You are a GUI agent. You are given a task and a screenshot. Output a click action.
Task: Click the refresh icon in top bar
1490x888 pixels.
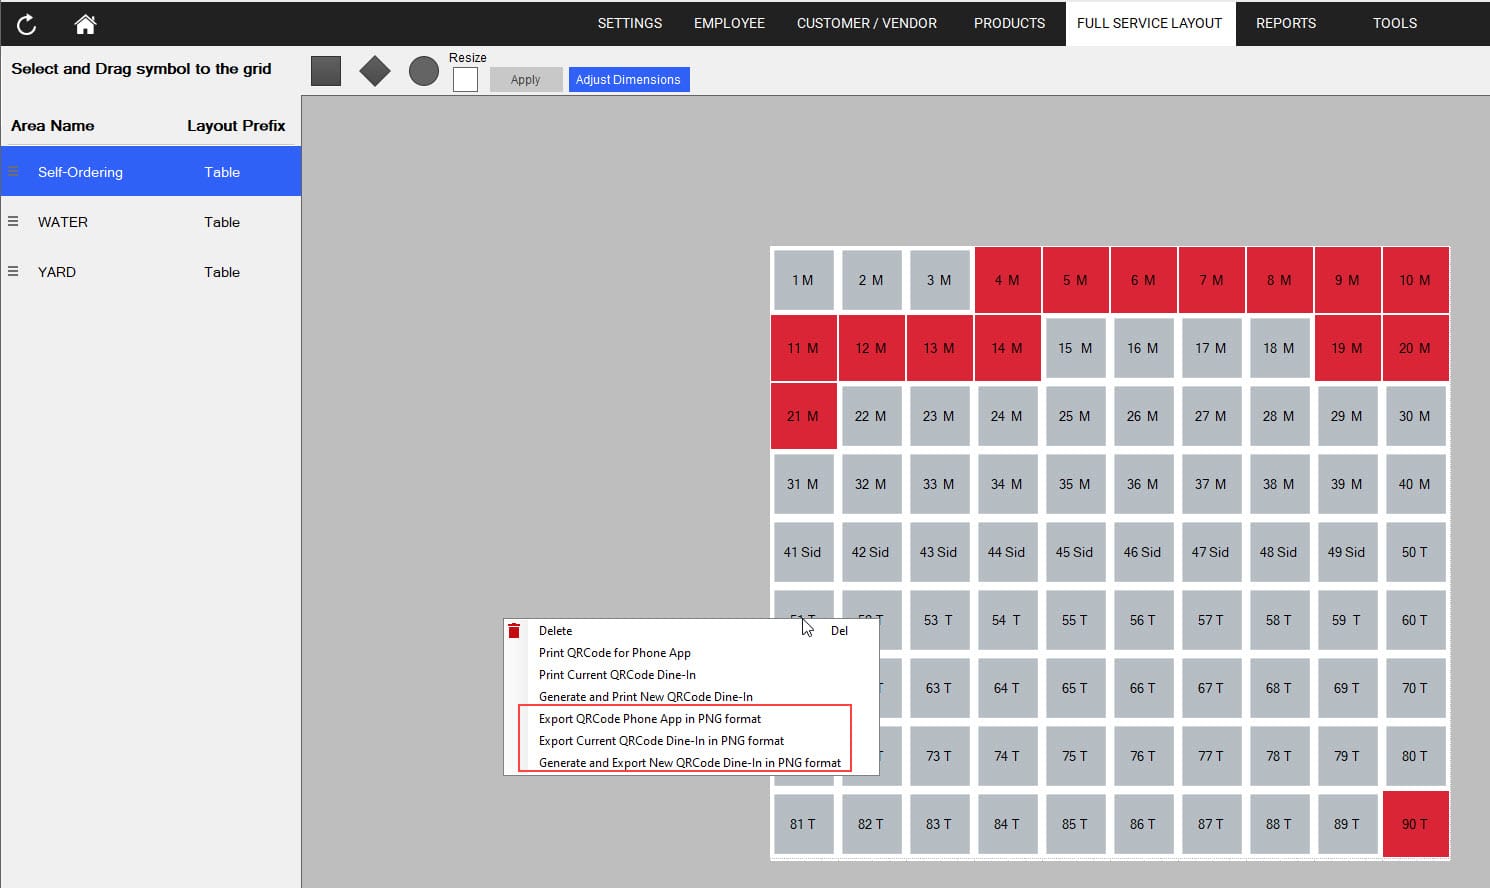click(x=26, y=24)
